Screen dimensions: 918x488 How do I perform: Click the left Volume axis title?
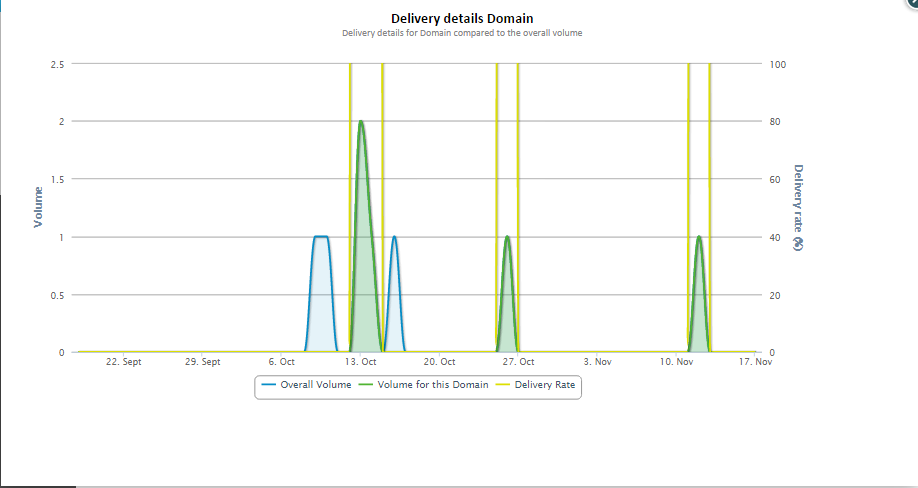(38, 207)
